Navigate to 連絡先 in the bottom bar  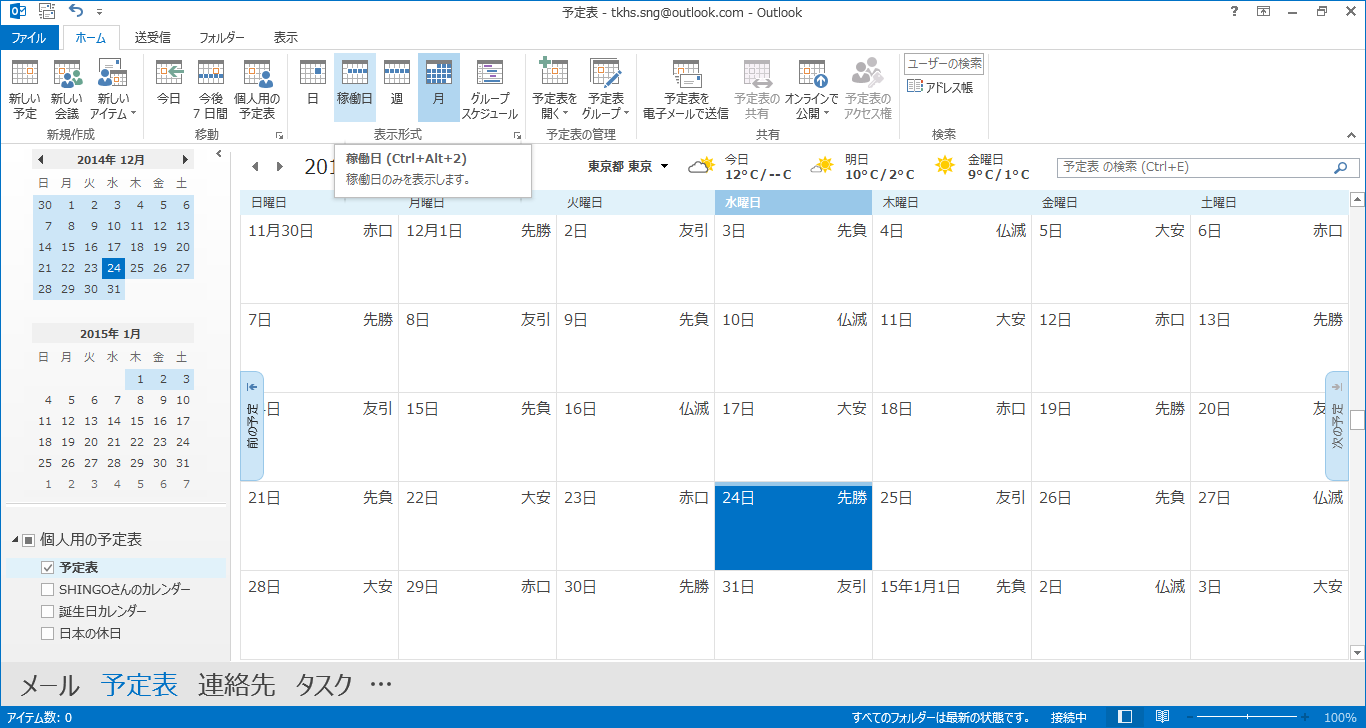tap(236, 685)
